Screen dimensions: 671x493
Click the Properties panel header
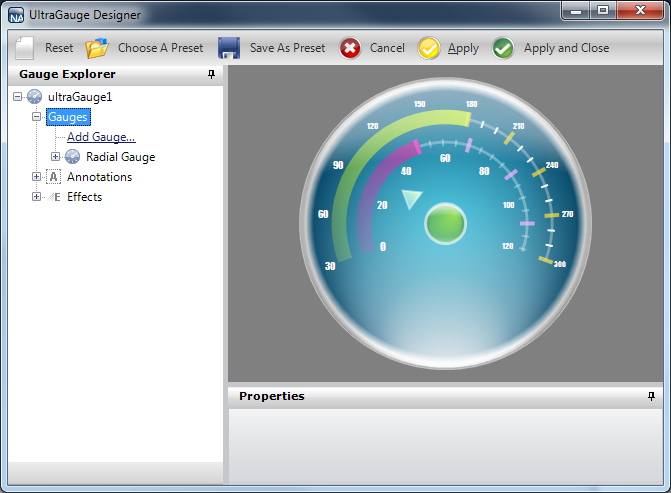click(445, 397)
